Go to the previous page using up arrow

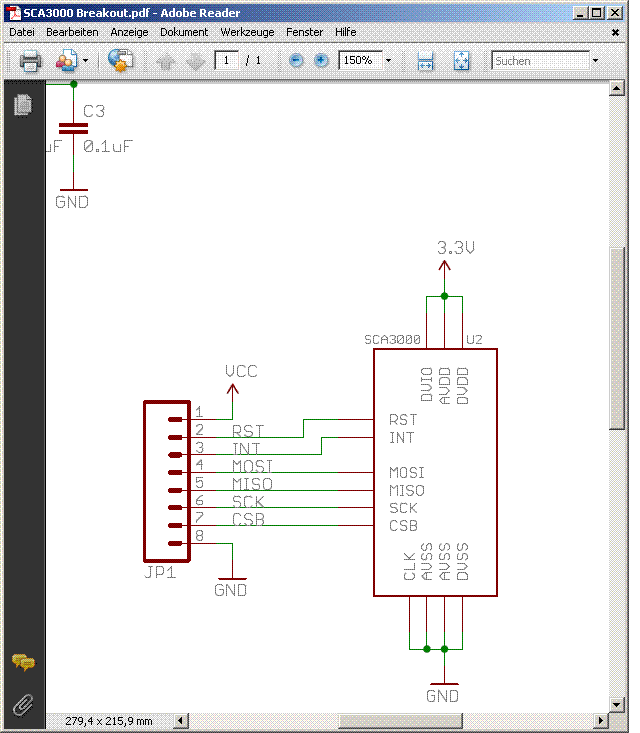(165, 61)
